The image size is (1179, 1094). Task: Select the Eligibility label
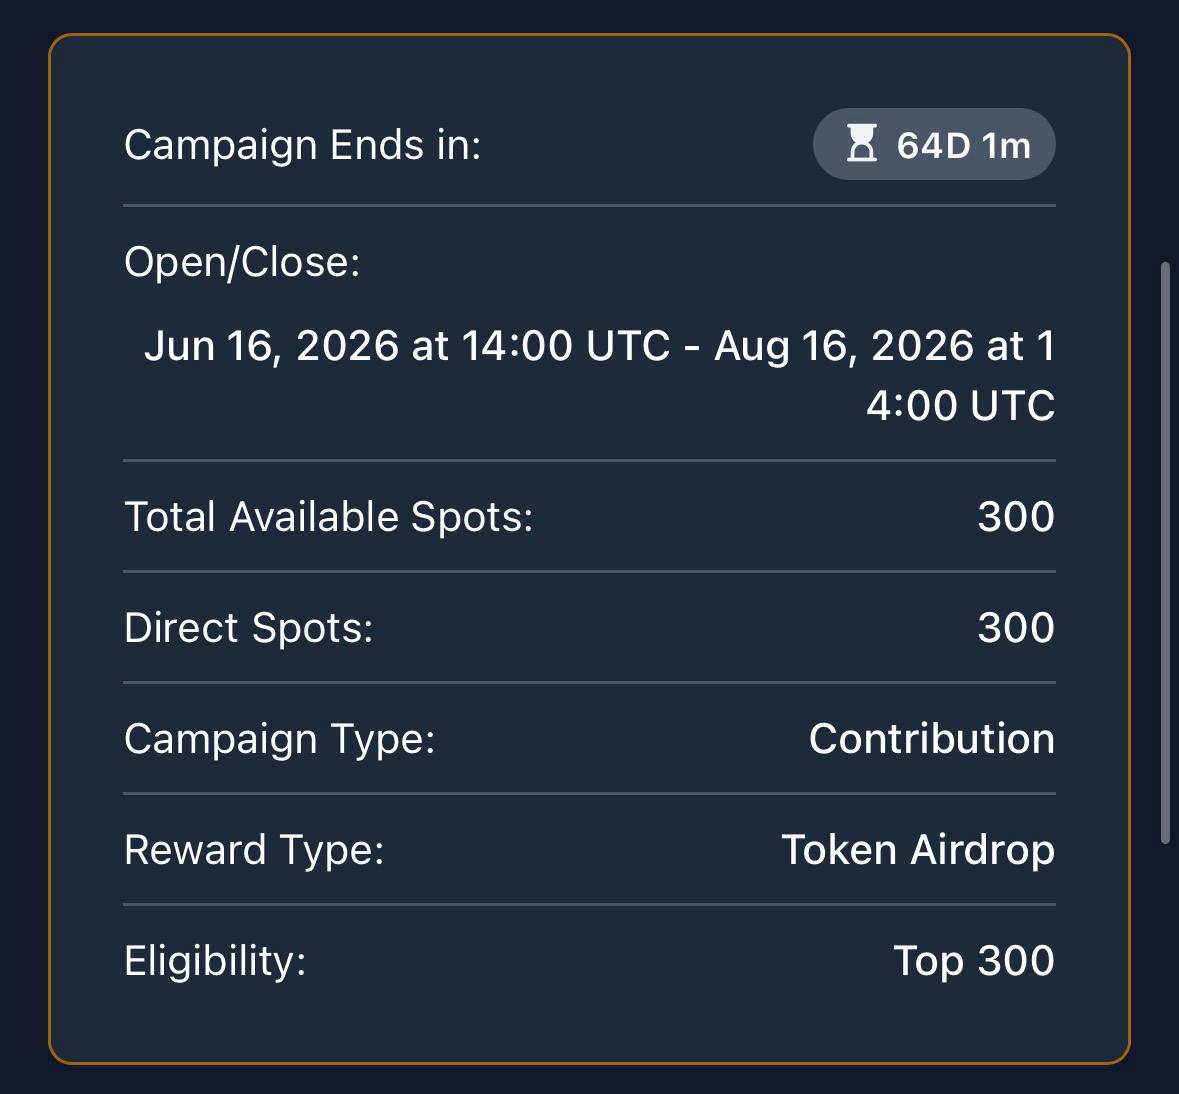coord(215,961)
